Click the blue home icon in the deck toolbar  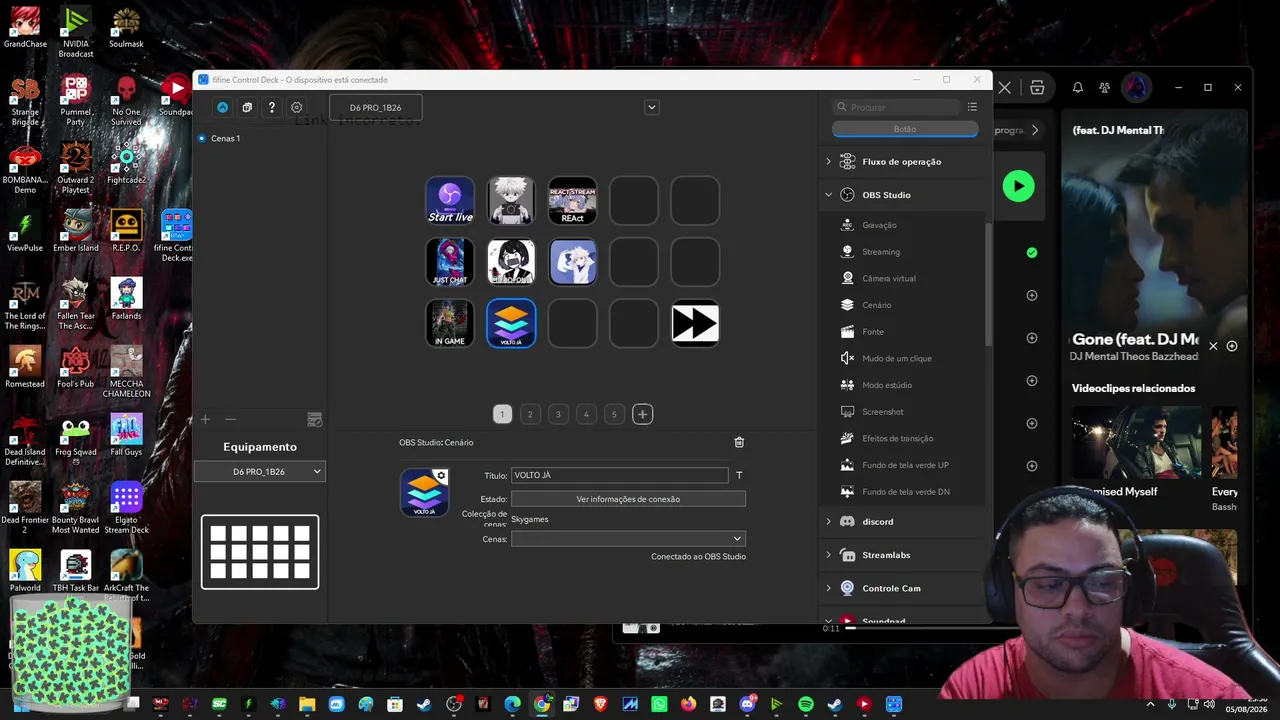coord(222,107)
